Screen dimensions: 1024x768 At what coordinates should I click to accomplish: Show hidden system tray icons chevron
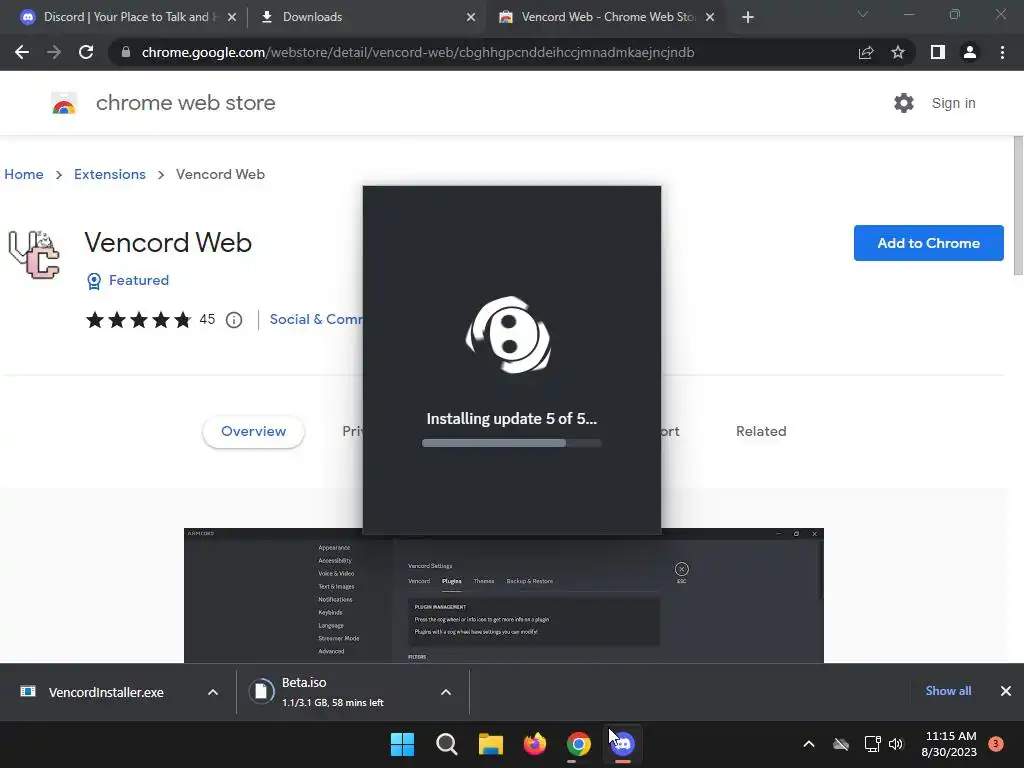[808, 744]
